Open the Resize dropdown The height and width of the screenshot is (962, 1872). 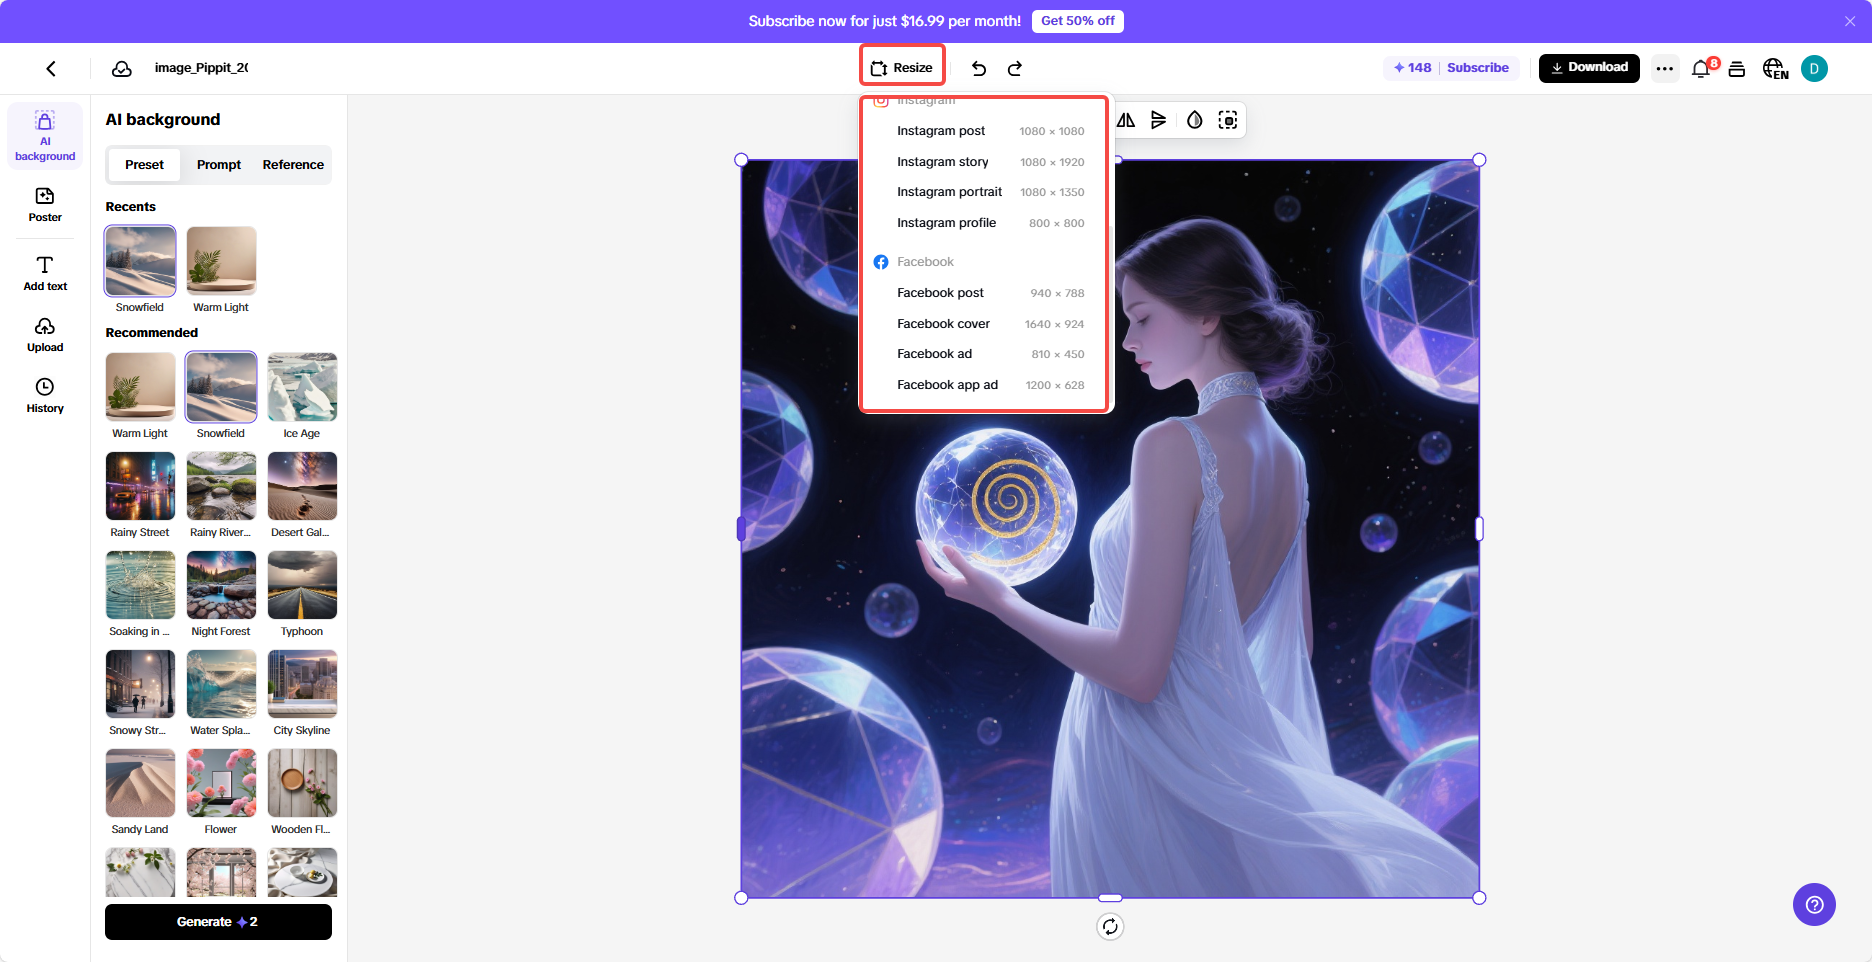click(x=901, y=65)
